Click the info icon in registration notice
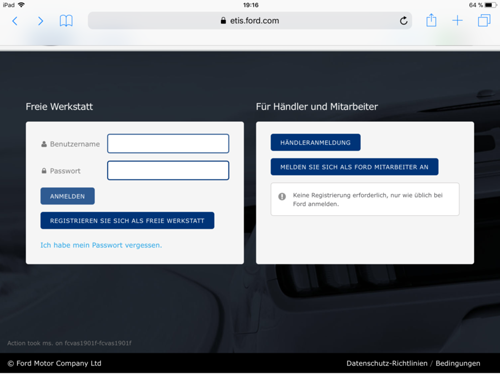This screenshot has height=375, width=500. [282, 196]
